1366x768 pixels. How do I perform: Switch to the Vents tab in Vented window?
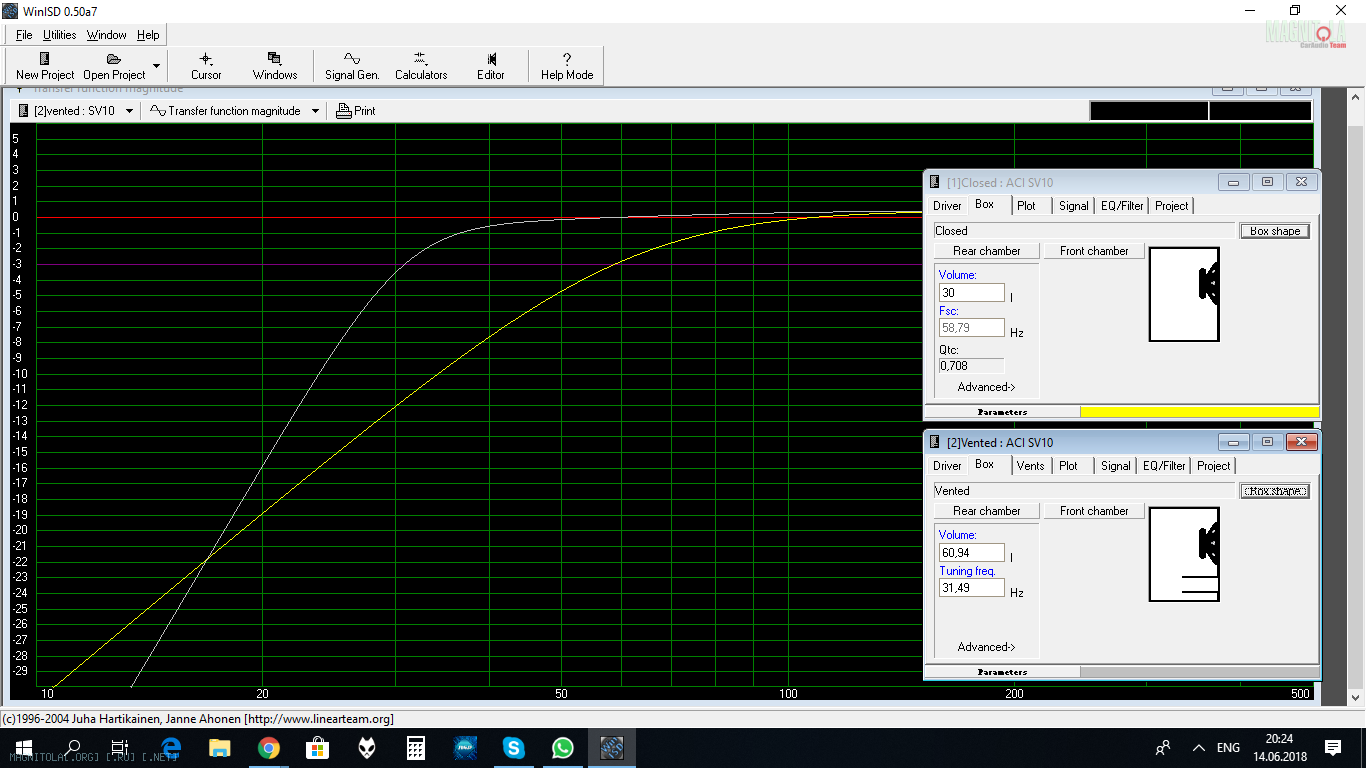click(1030, 466)
